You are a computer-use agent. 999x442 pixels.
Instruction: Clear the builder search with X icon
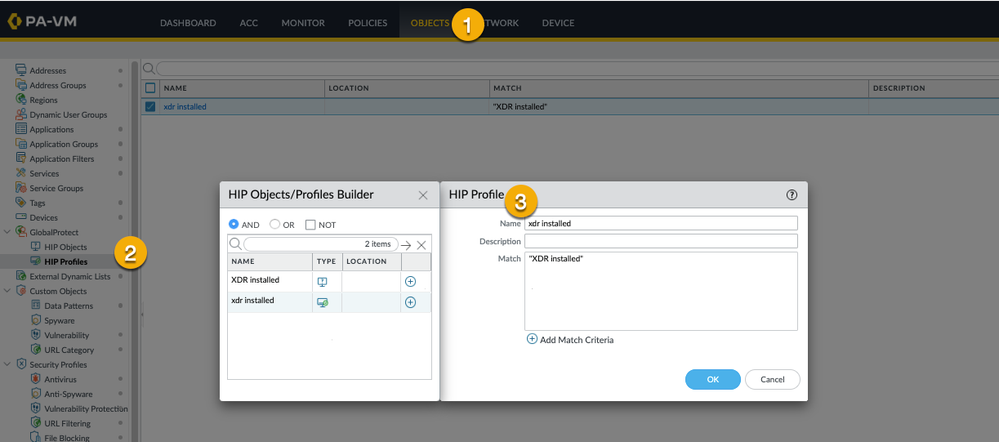[x=421, y=245]
